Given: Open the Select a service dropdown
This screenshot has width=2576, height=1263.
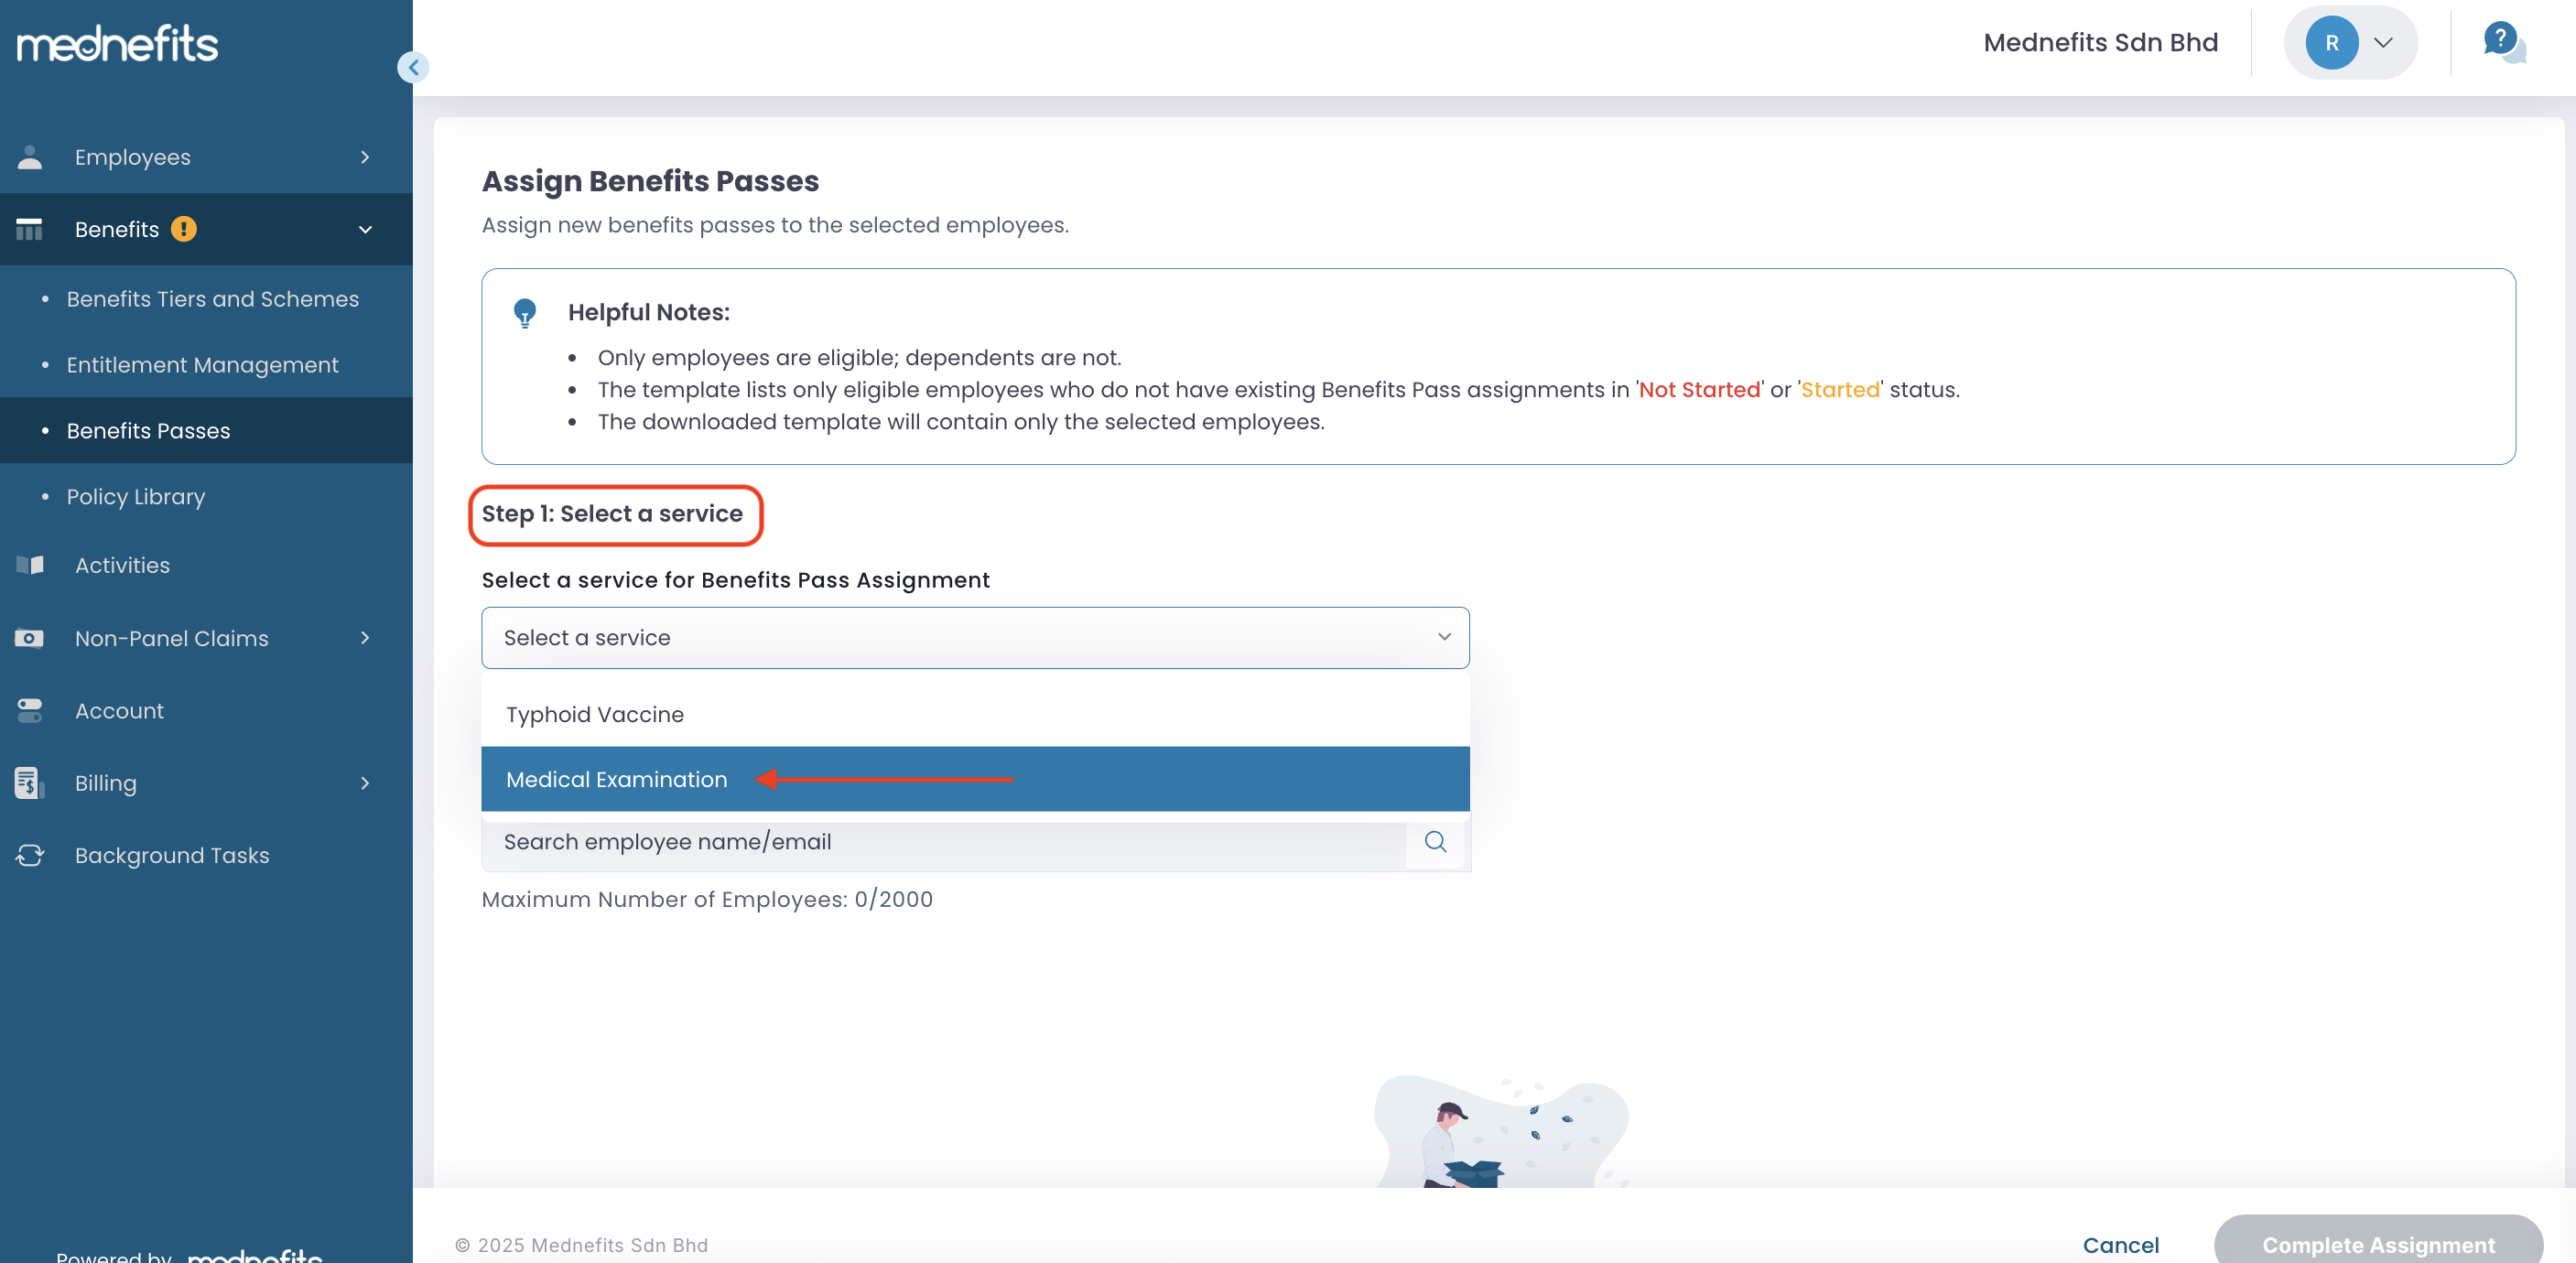Looking at the screenshot, I should pos(974,638).
